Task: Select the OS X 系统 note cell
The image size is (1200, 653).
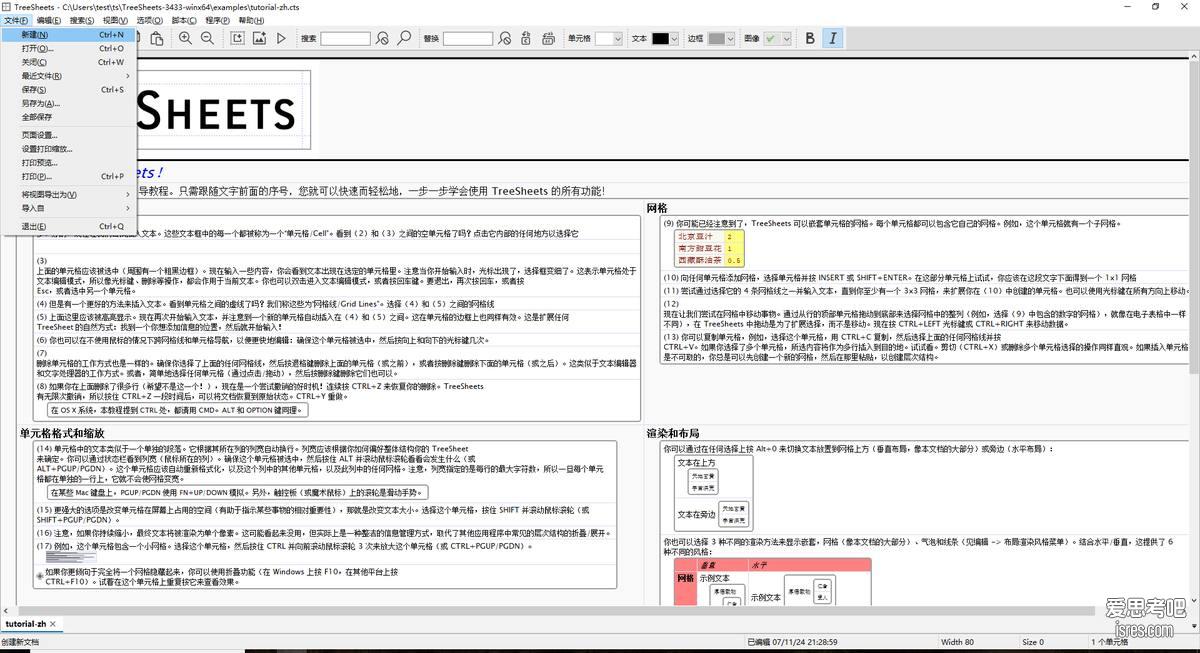Action: point(177,410)
